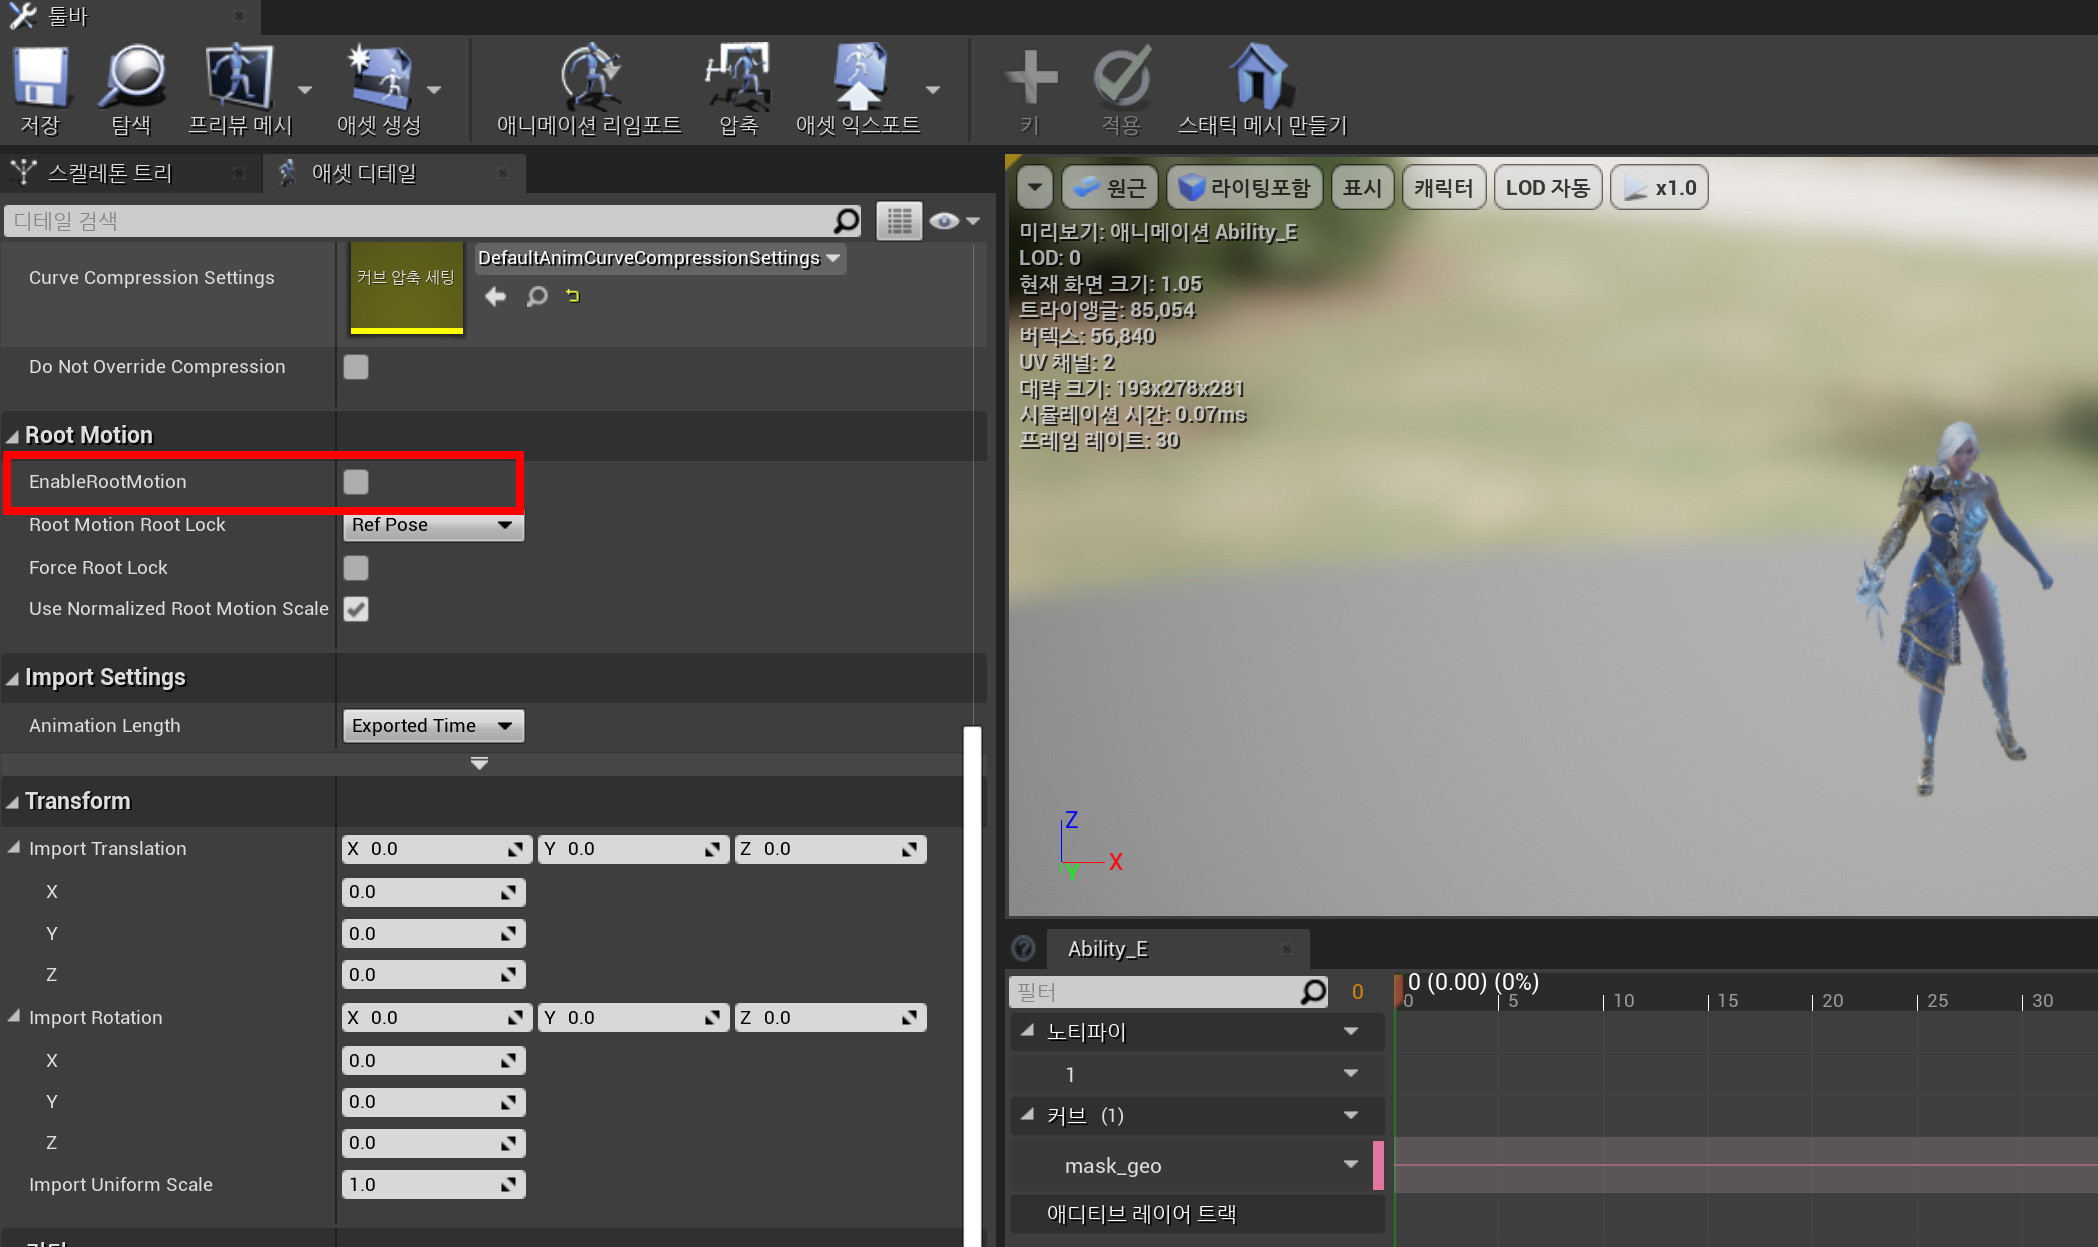The height and width of the screenshot is (1247, 2098).
Task: Collapse Import Translation row
Action: tap(14, 848)
